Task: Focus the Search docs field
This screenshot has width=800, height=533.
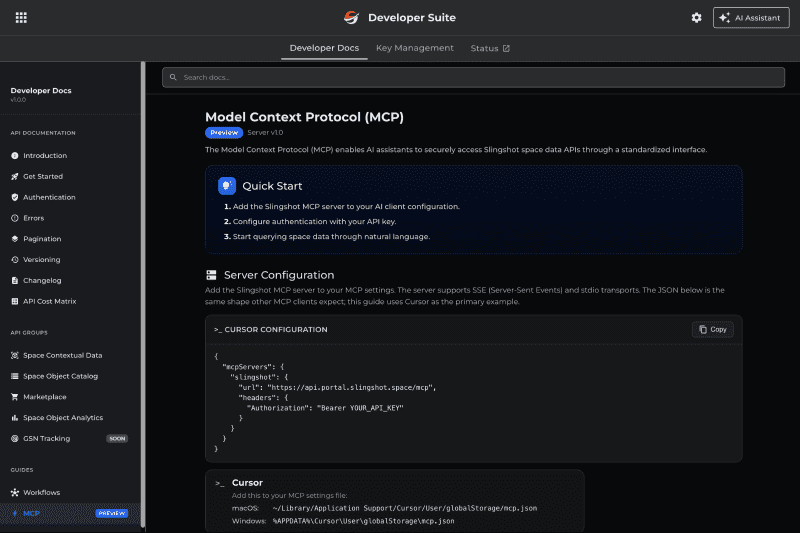Action: (473, 78)
